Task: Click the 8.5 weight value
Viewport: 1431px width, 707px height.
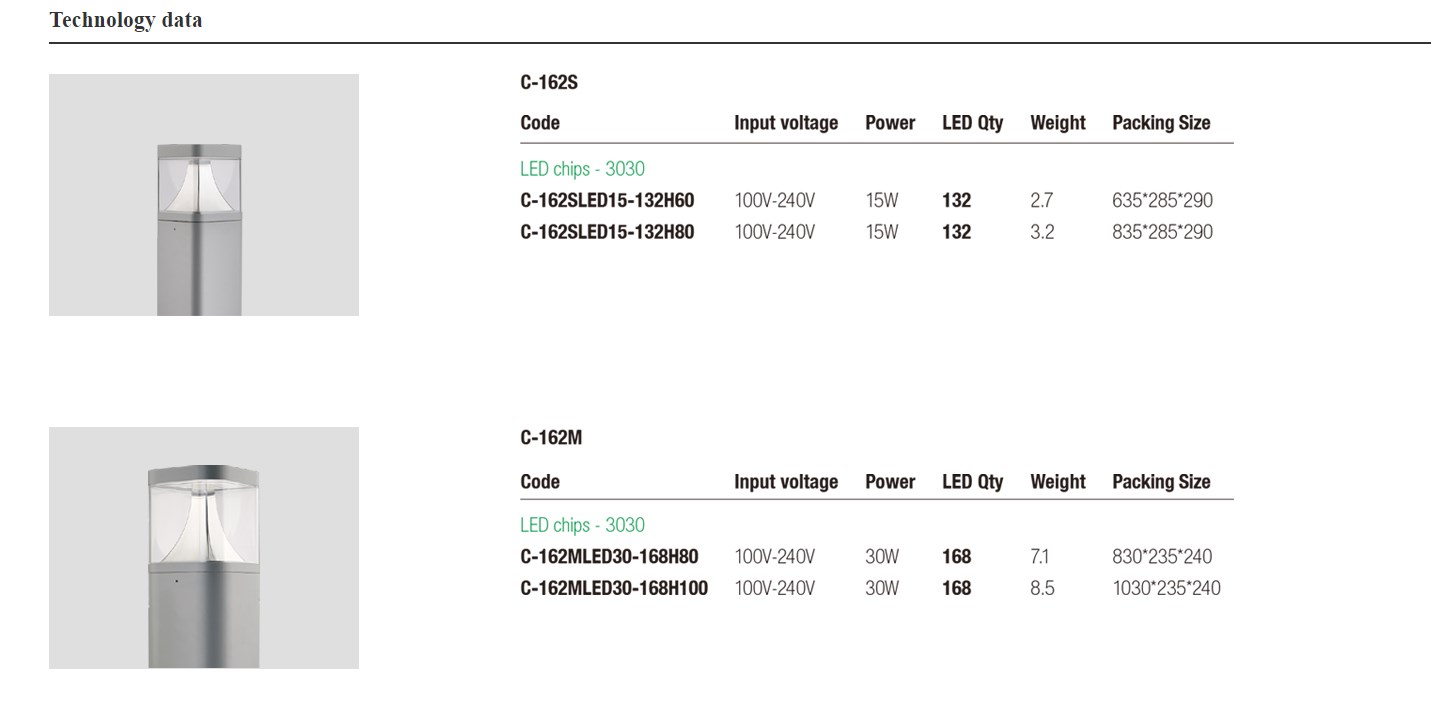Action: click(x=1042, y=588)
